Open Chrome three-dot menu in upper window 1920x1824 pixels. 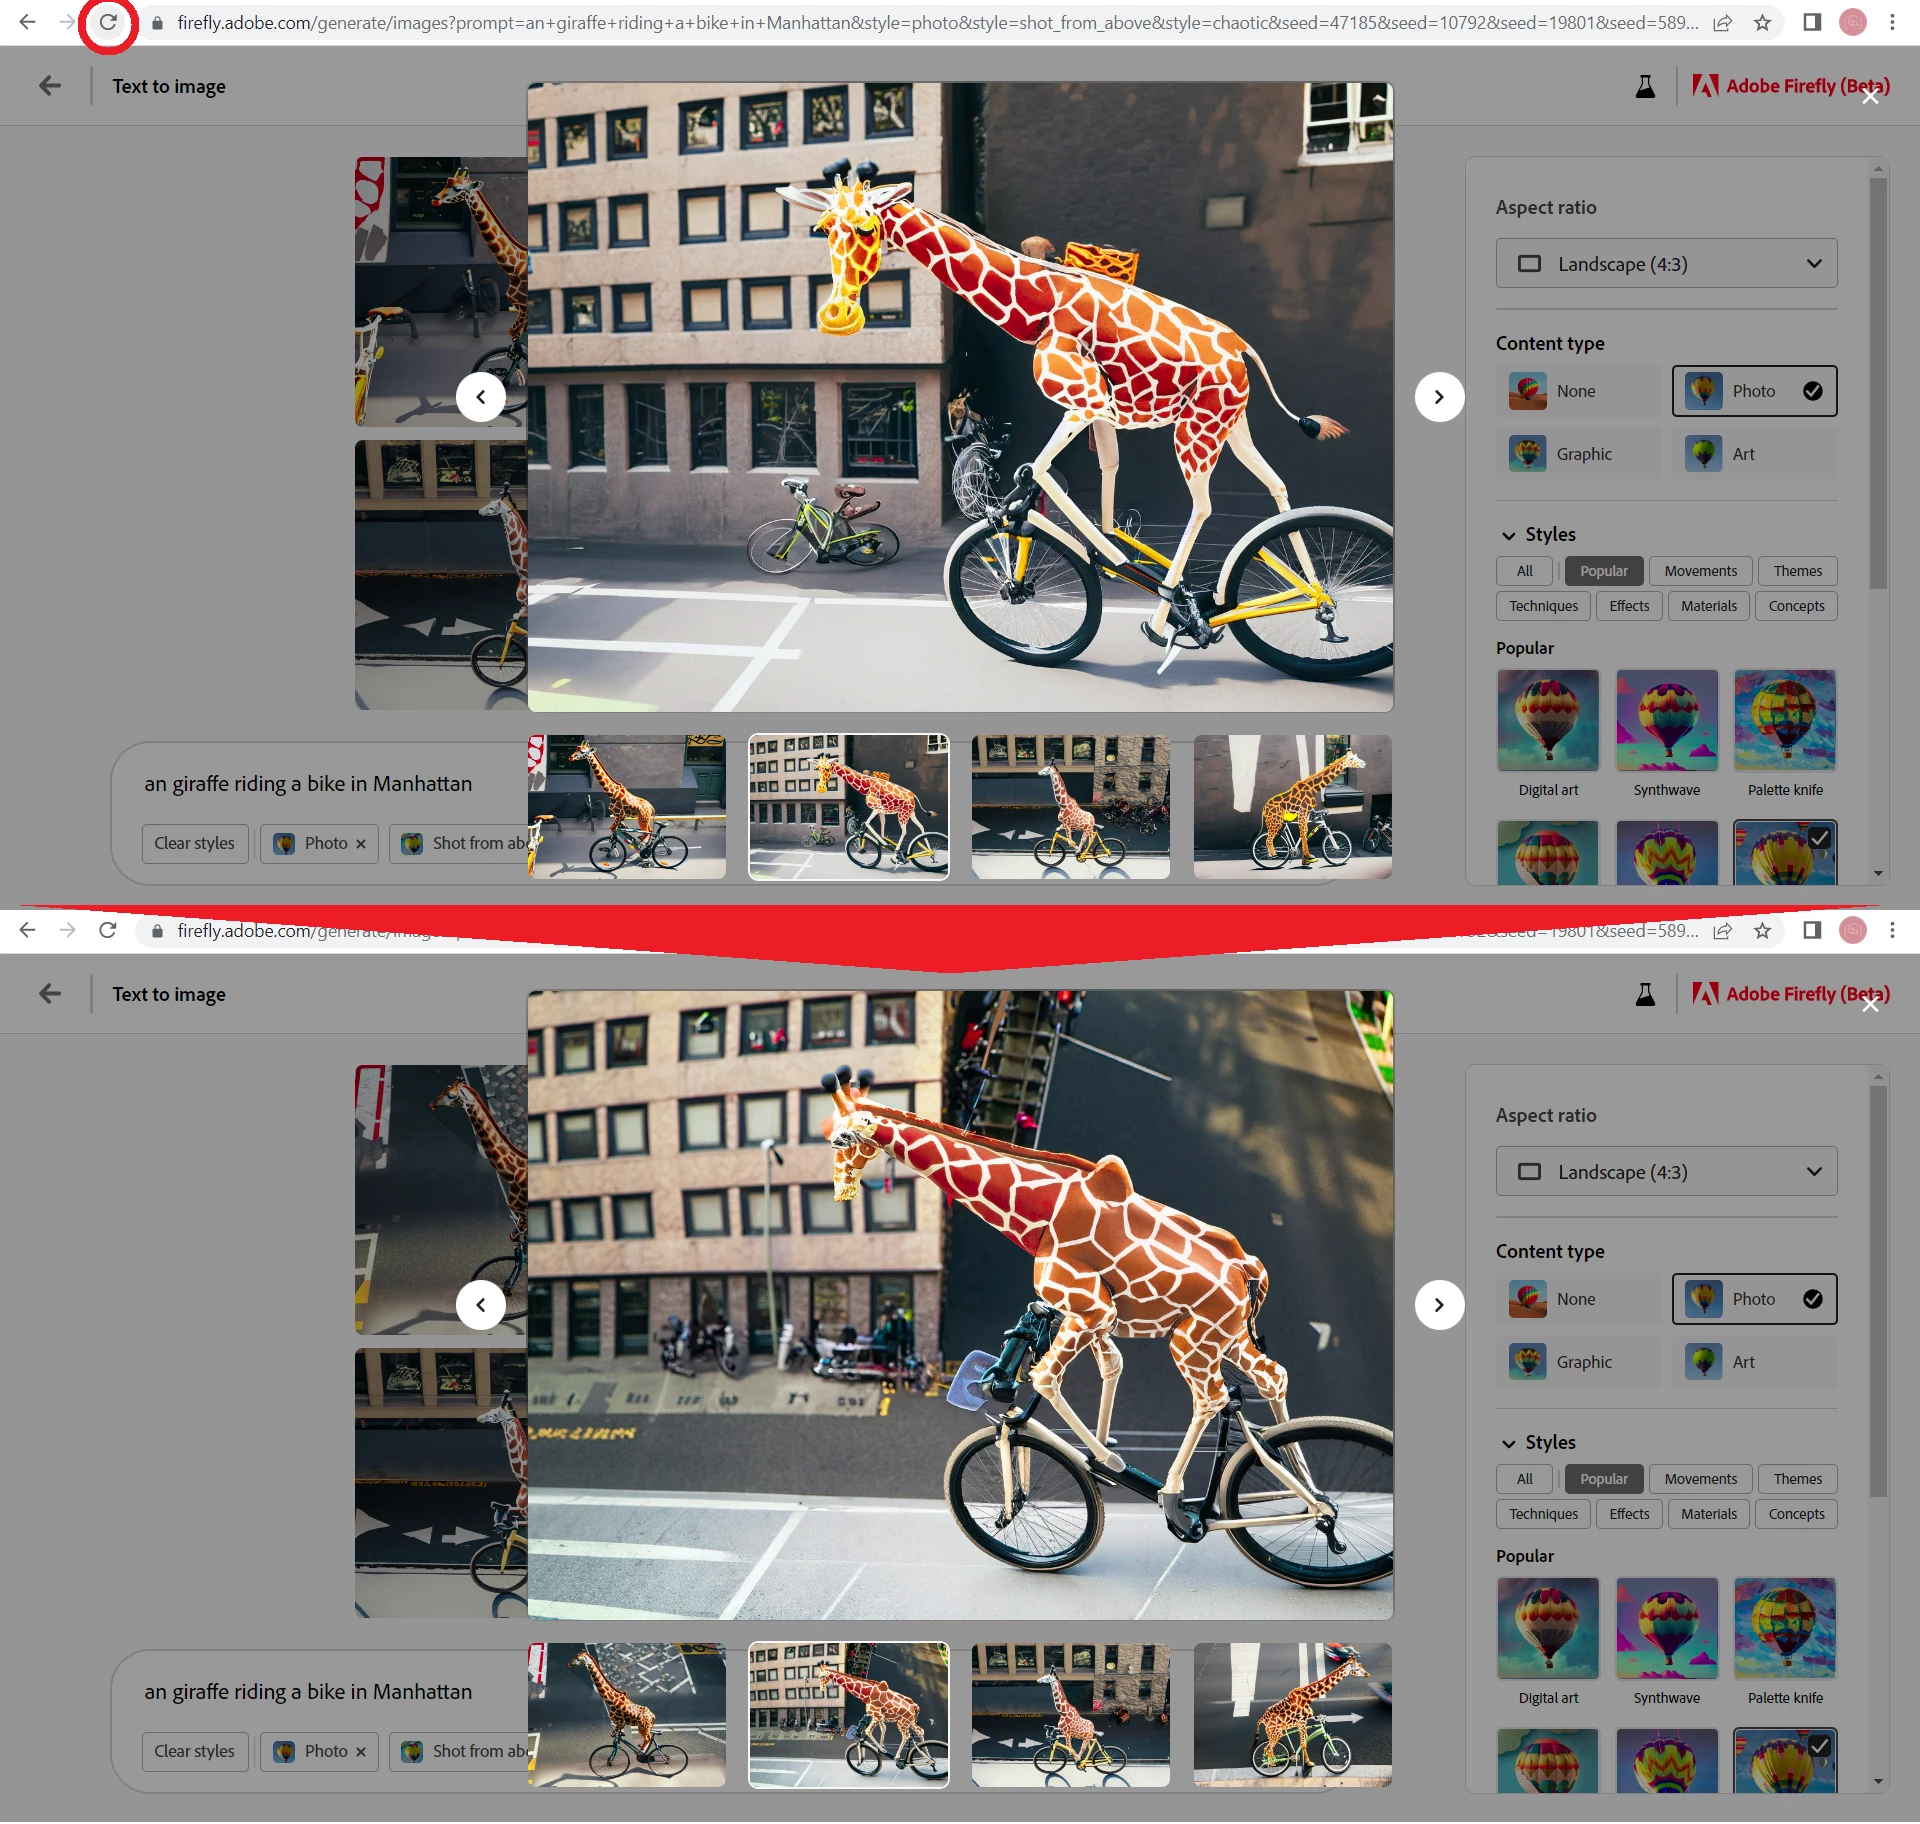1892,22
